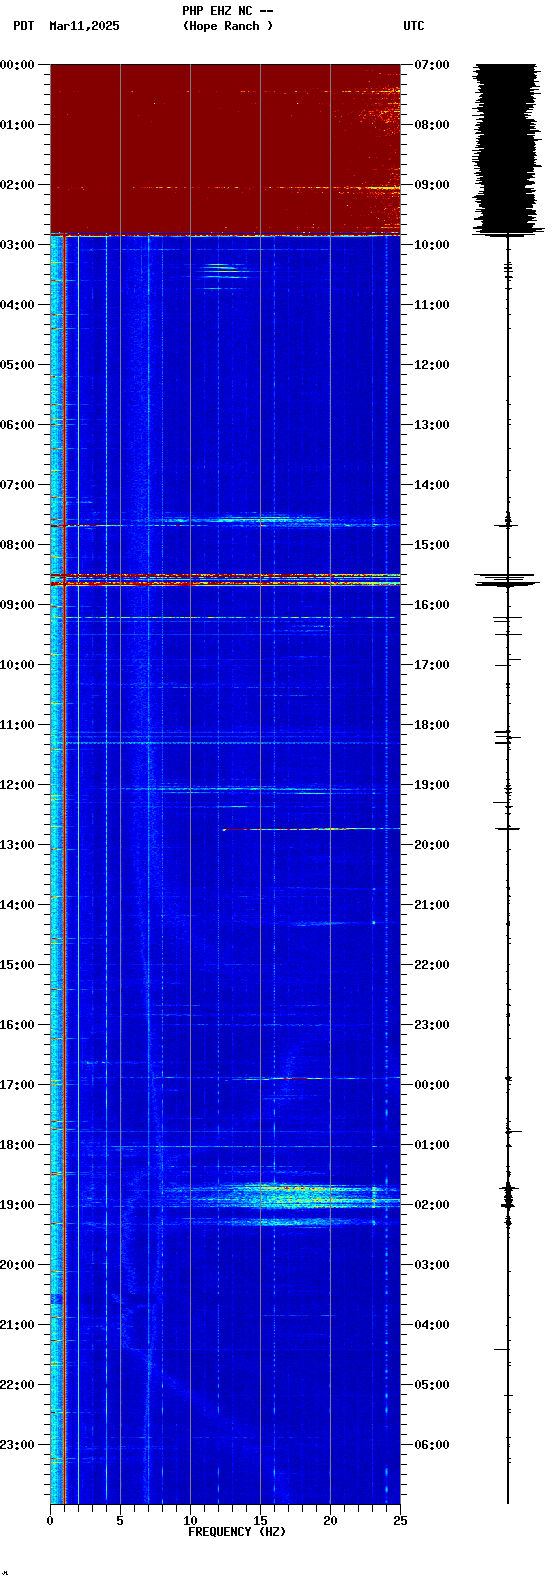Screen dimensions: 552x1584
Task: Click the UTC-side '00:00' time label
Action: [x=431, y=1085]
